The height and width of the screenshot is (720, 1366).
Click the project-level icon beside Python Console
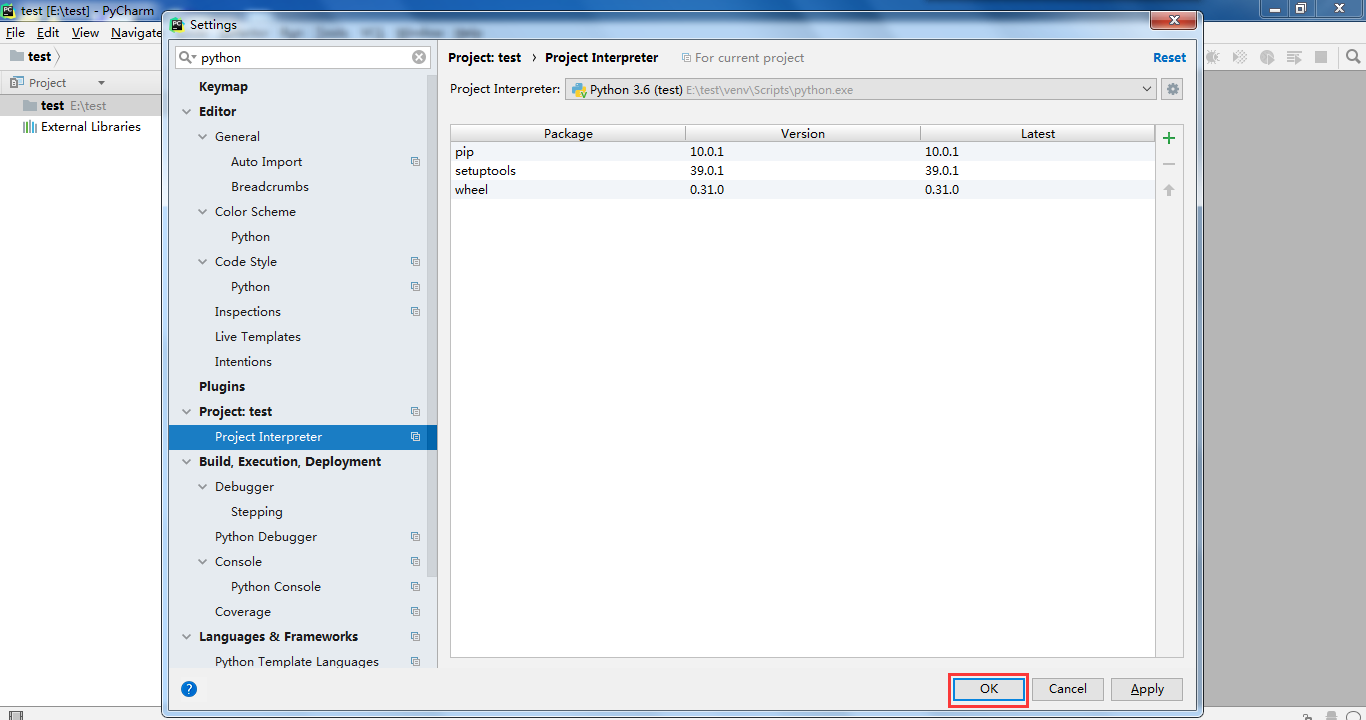tap(415, 587)
